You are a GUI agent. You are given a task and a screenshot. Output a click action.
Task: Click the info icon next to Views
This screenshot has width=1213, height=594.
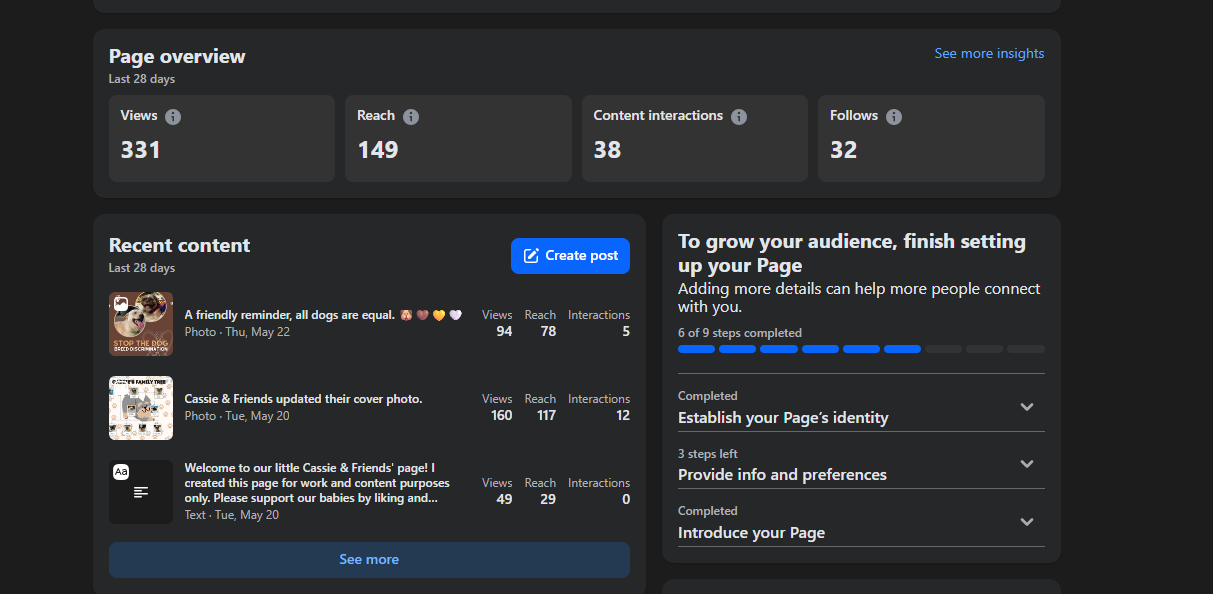coord(173,117)
